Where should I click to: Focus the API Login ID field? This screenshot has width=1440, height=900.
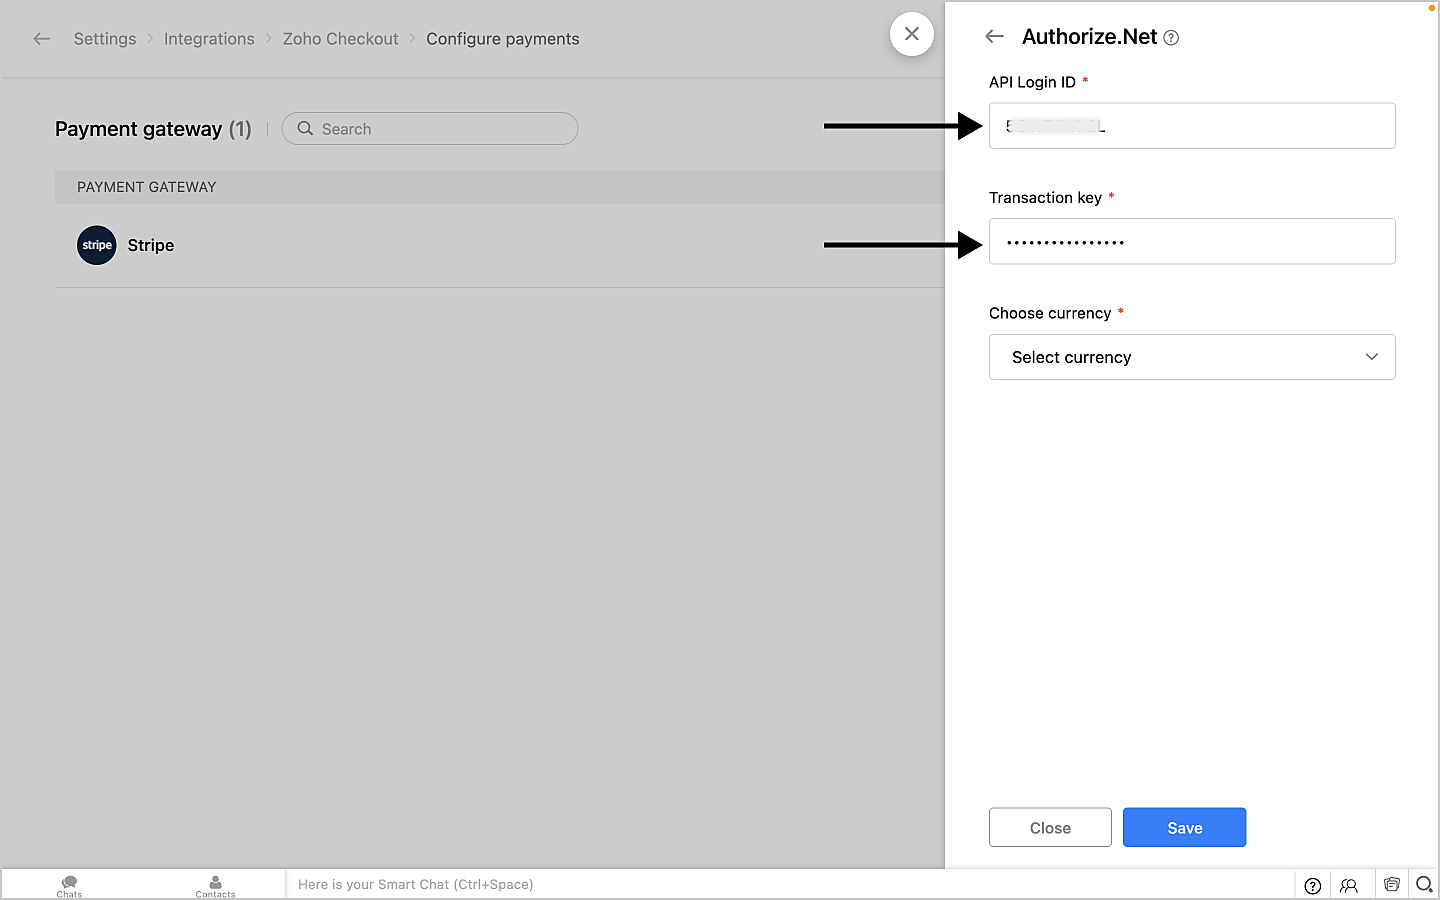[x=1192, y=126]
